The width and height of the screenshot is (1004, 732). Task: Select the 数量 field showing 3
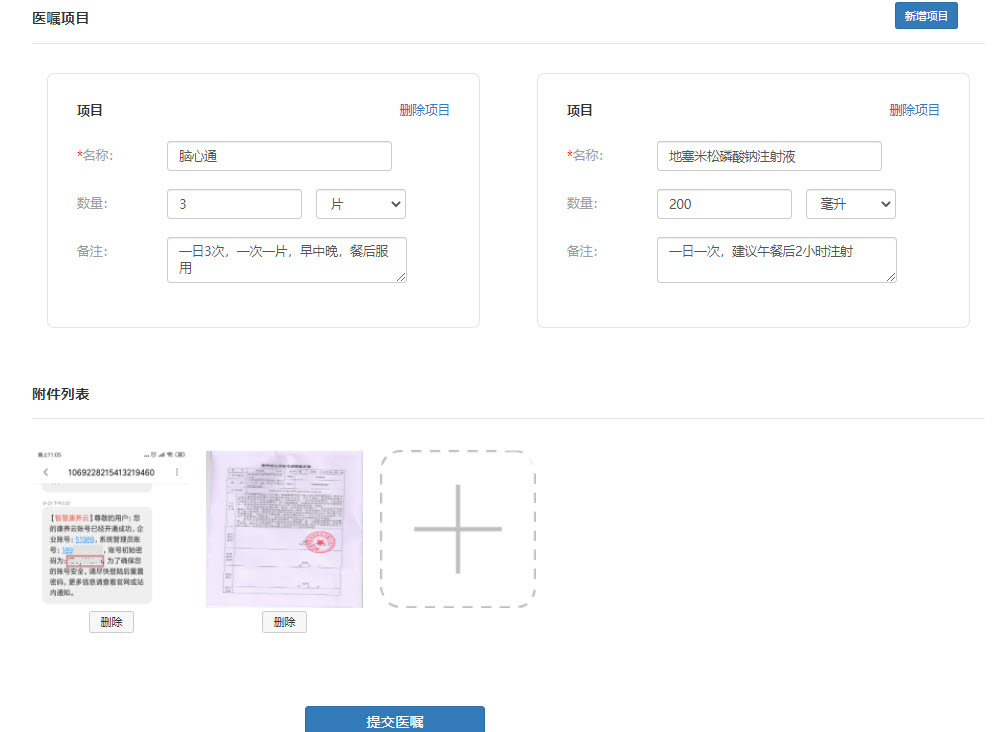[x=233, y=204]
